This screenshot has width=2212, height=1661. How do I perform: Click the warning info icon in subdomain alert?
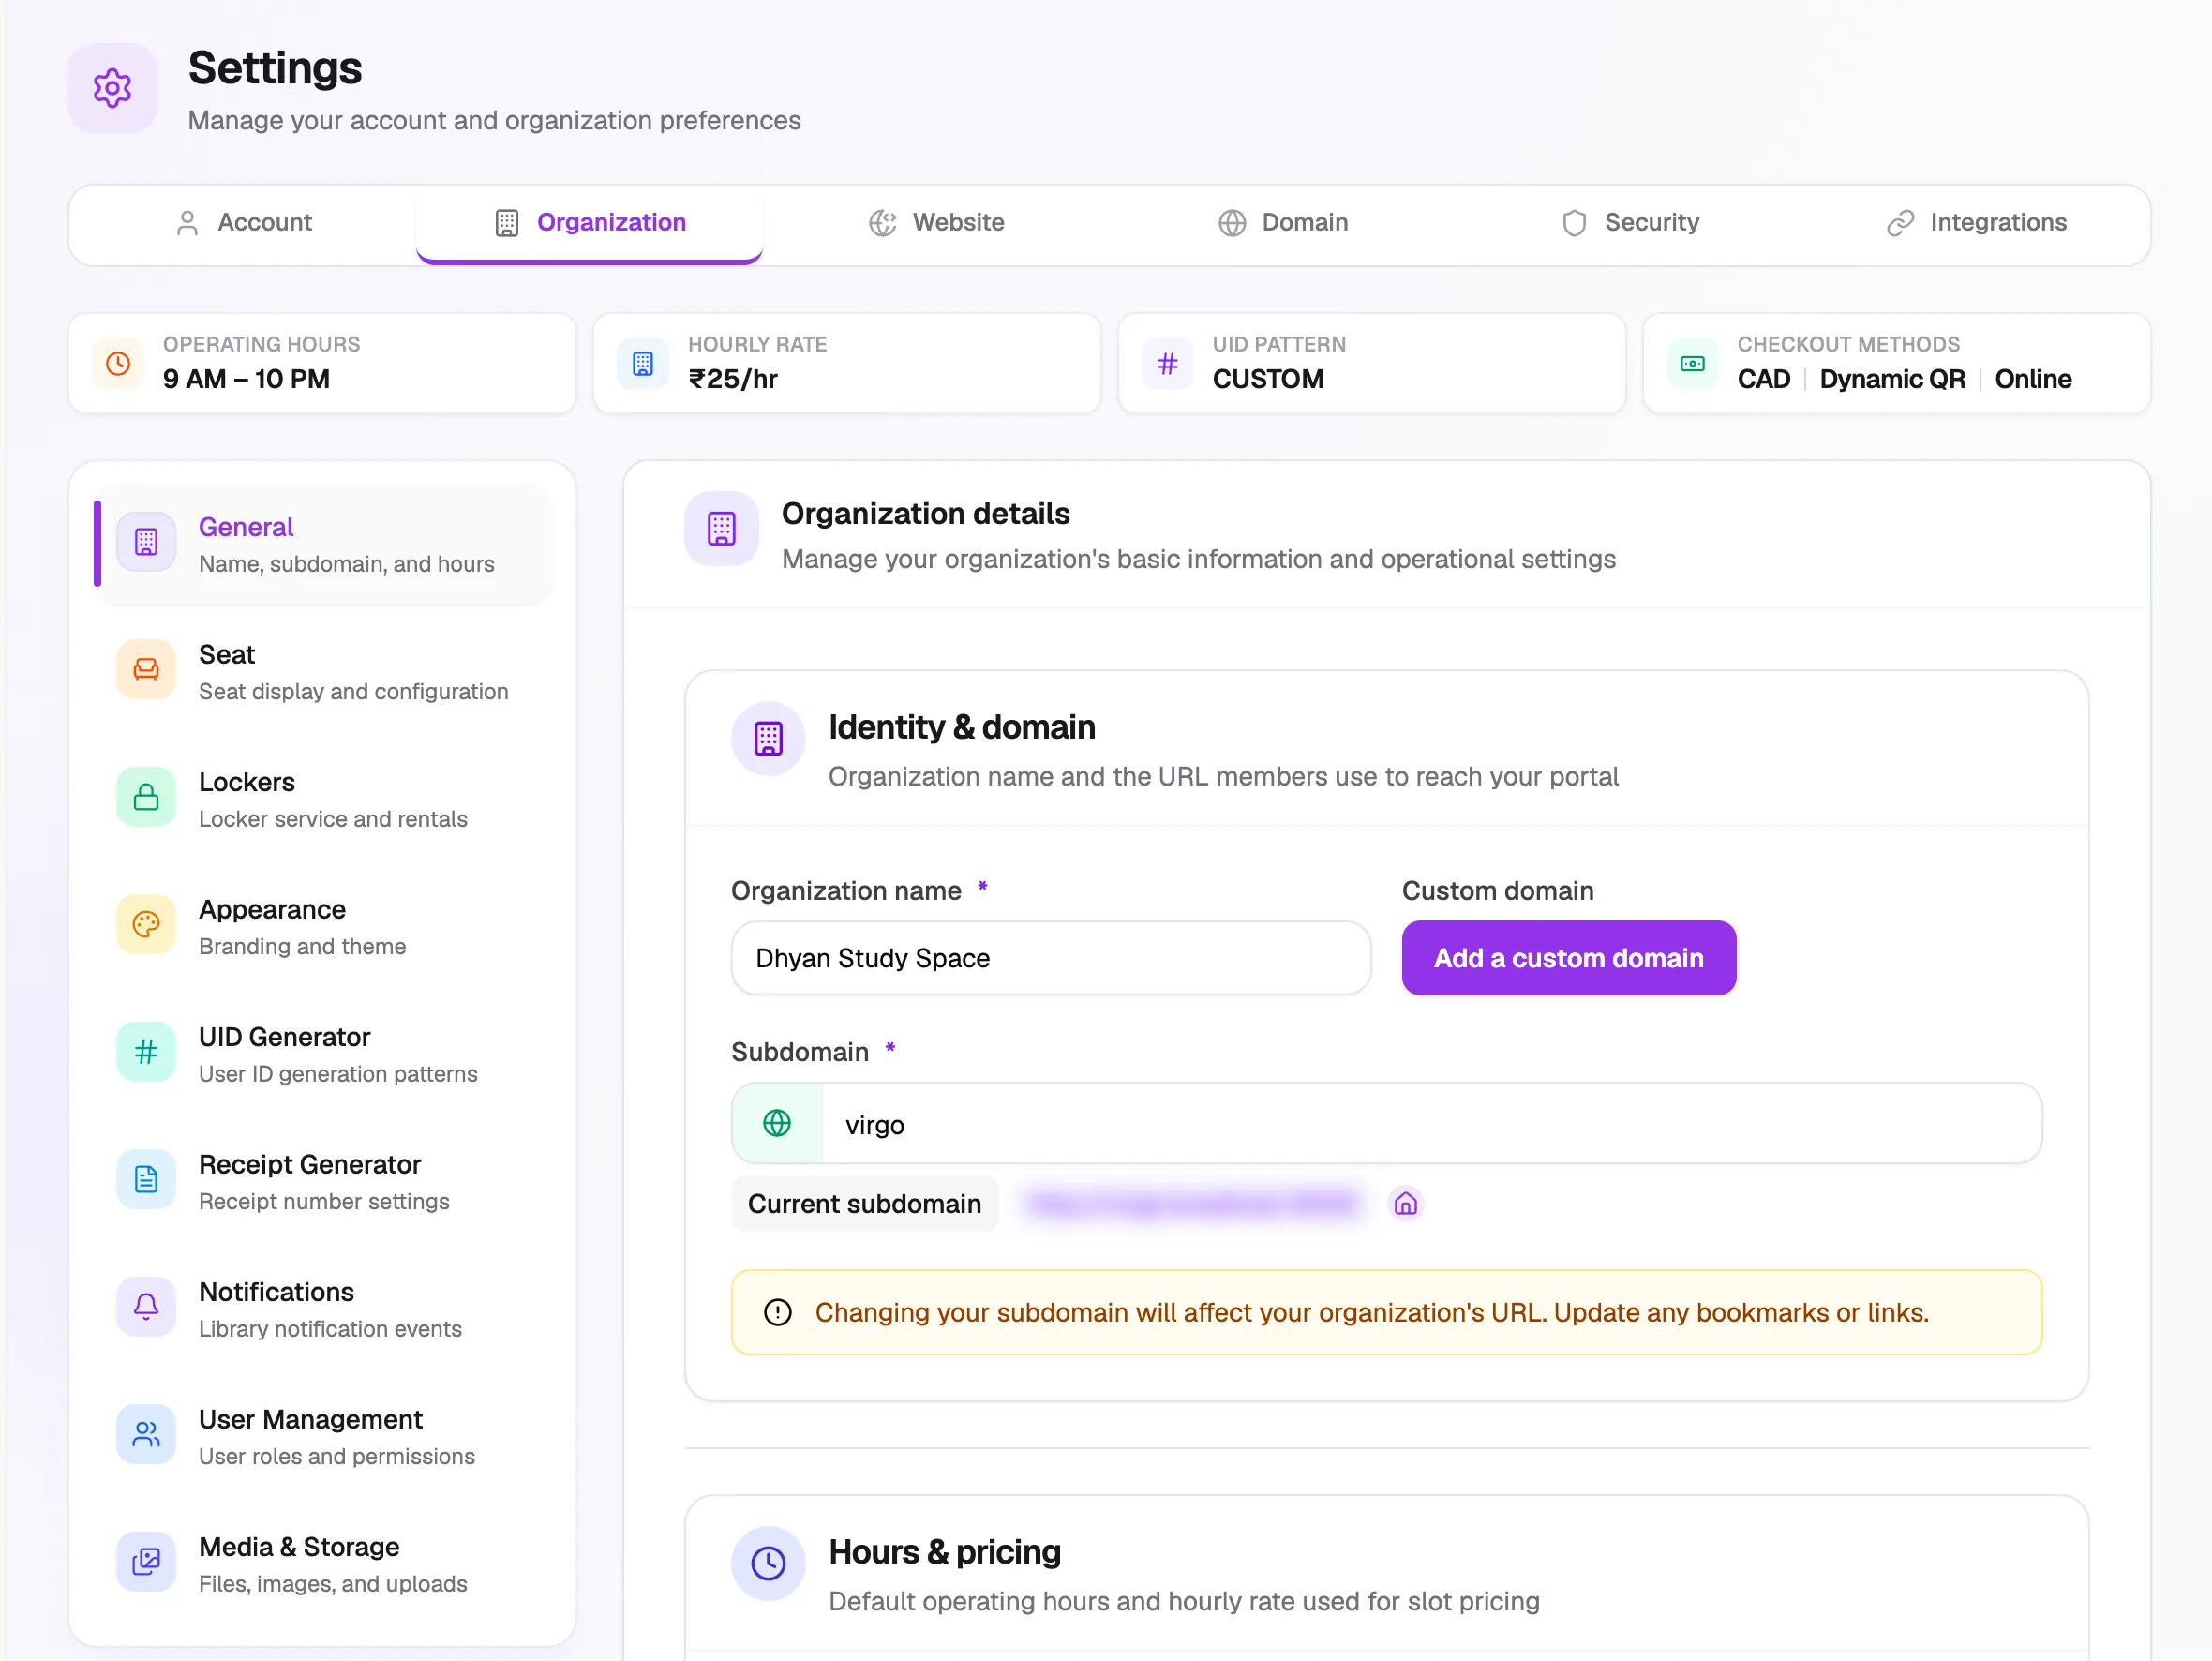[x=778, y=1313]
